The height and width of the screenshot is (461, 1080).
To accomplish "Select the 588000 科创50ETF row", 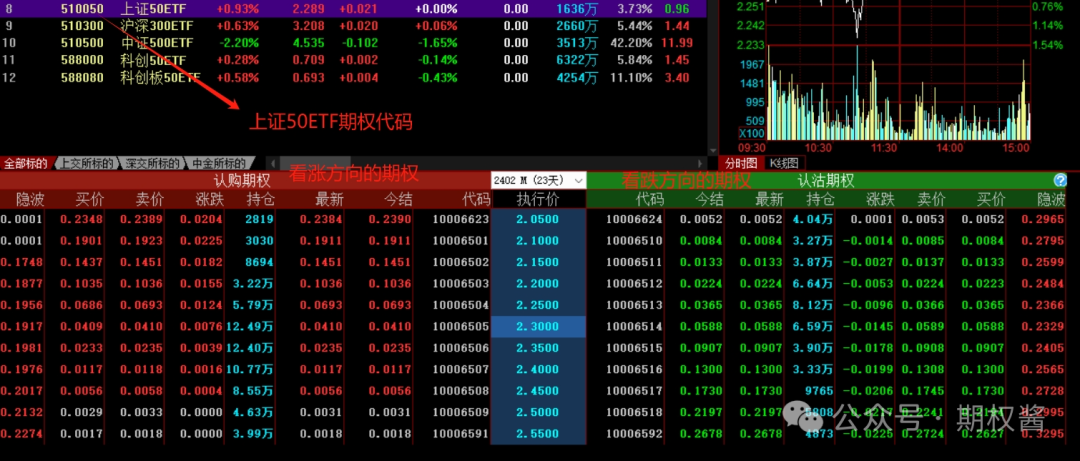I will pyautogui.click(x=353, y=60).
